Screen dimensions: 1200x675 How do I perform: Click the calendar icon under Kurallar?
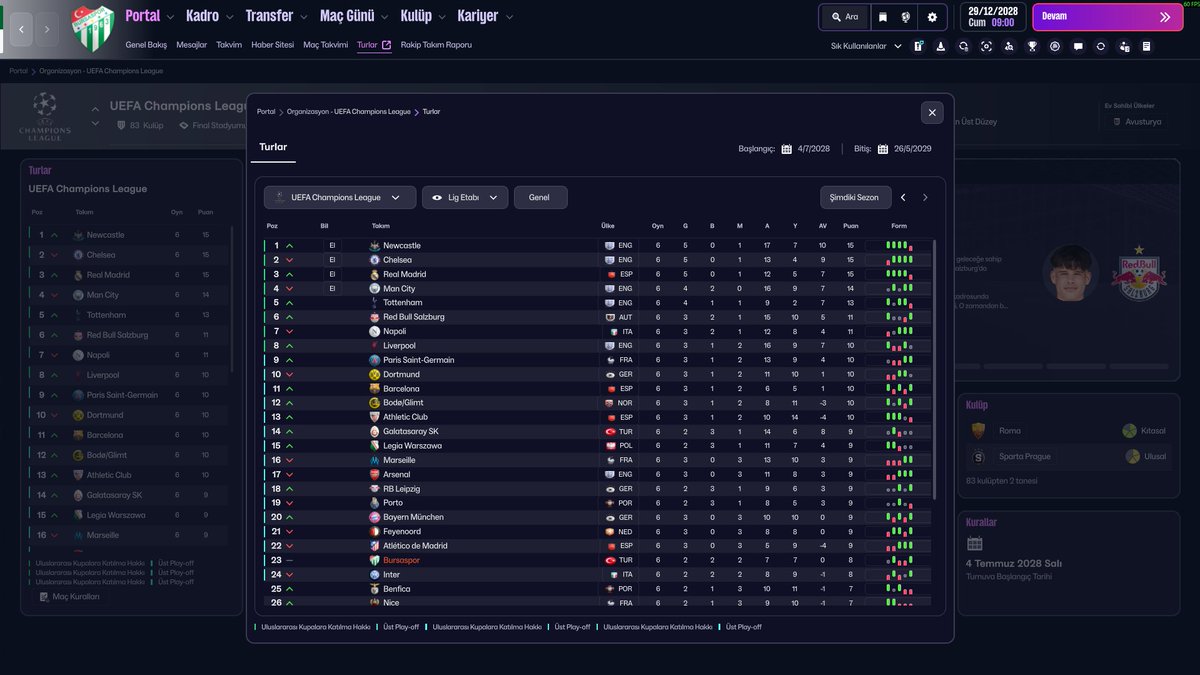point(975,544)
